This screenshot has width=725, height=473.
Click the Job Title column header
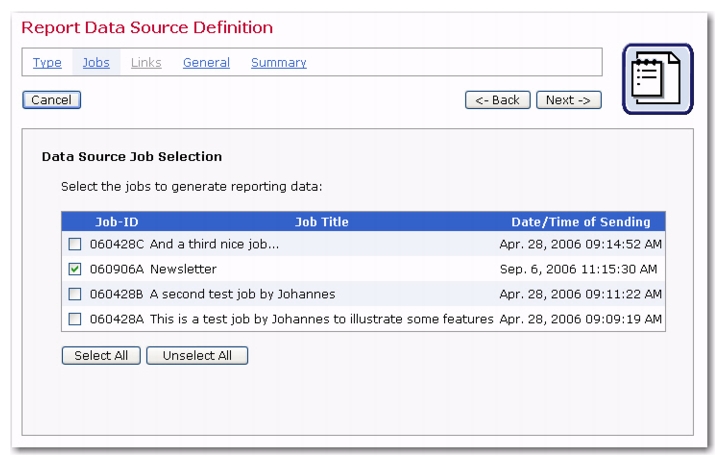point(322,222)
